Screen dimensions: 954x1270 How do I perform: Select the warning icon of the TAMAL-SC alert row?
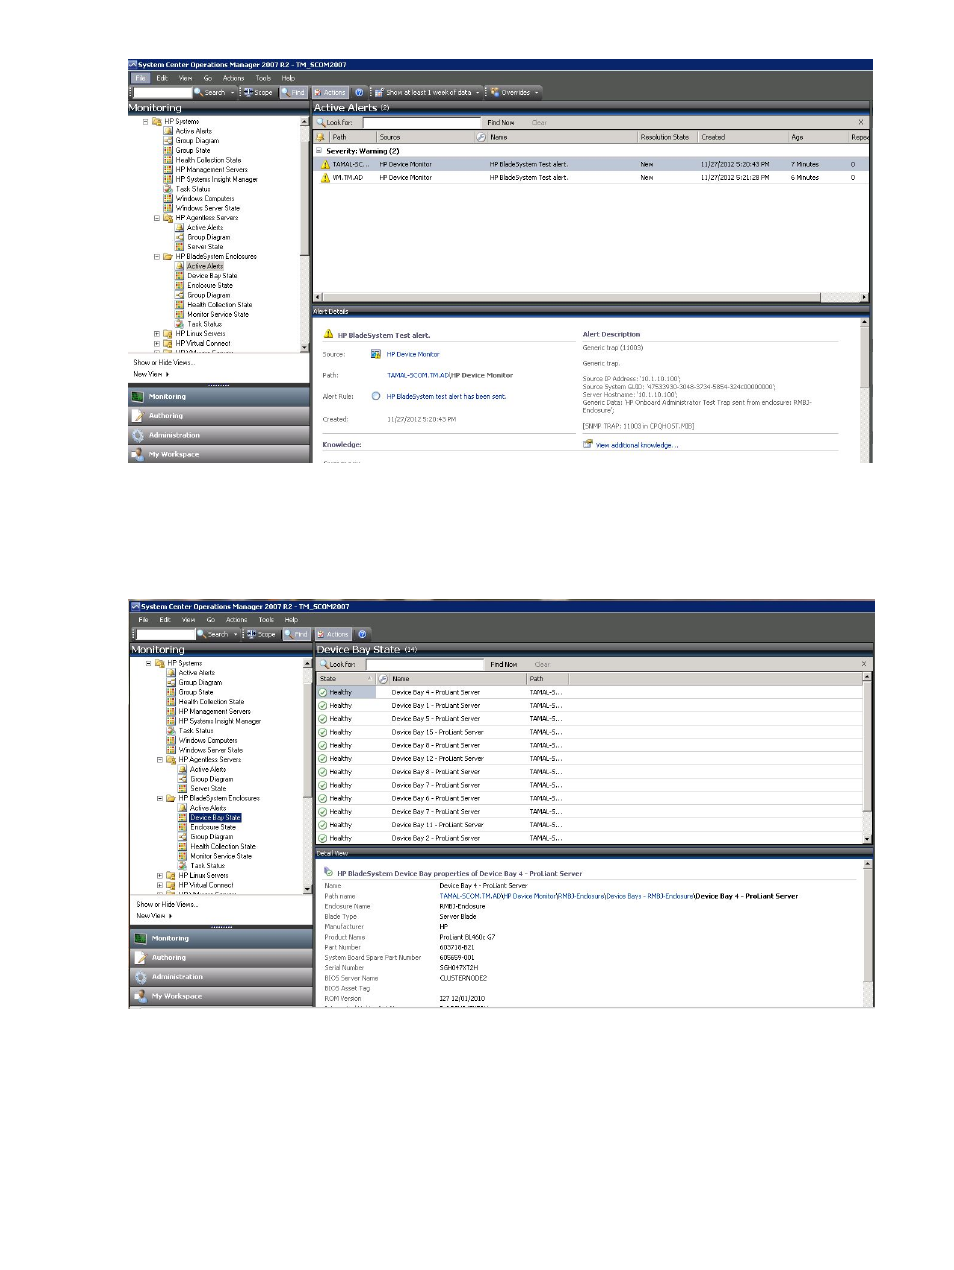click(325, 164)
